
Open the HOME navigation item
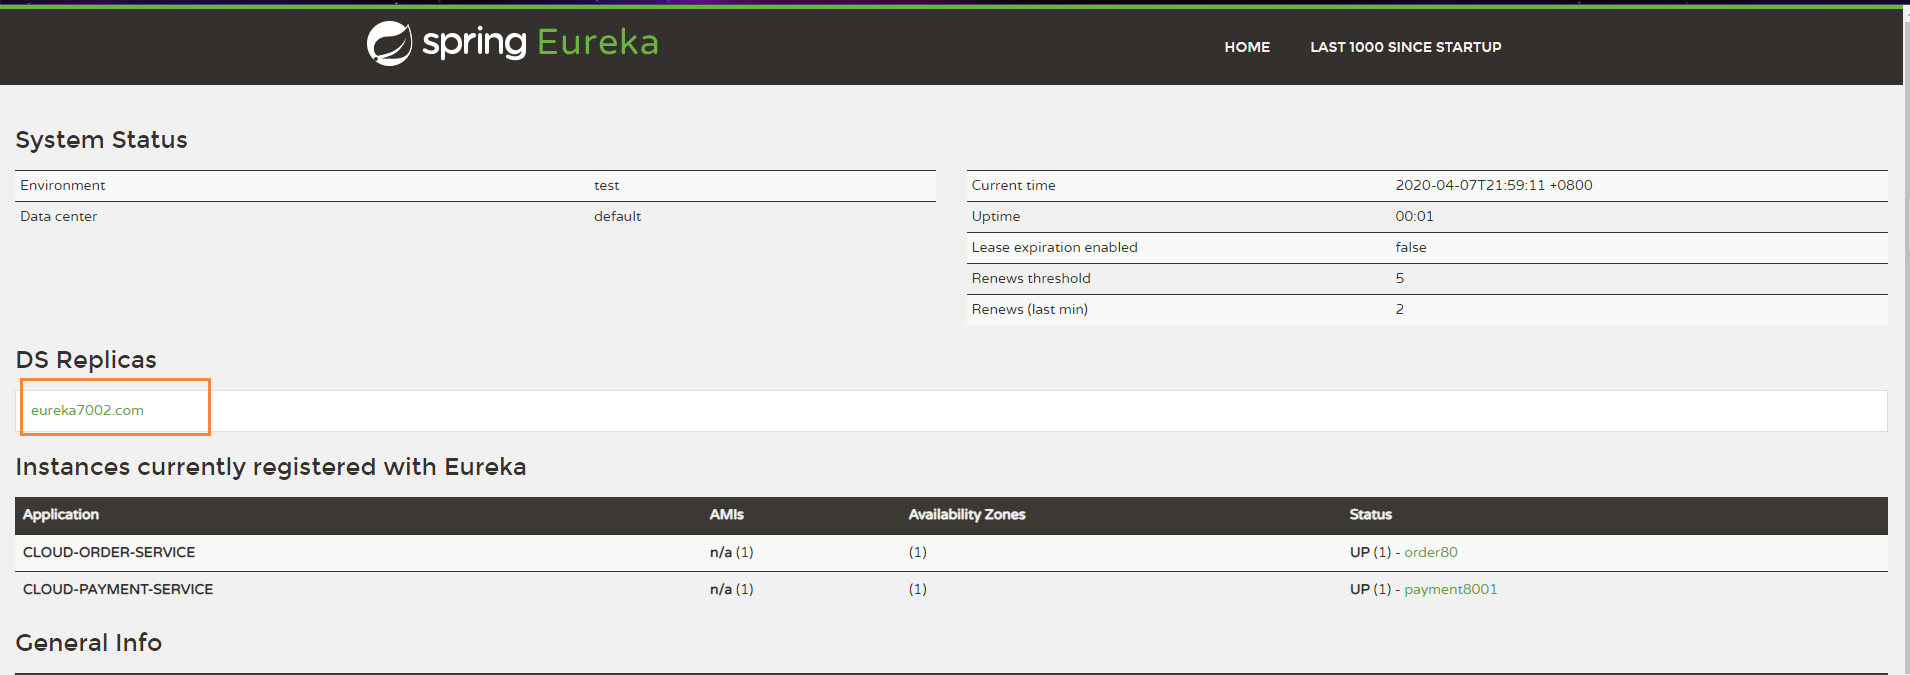pyautogui.click(x=1247, y=47)
